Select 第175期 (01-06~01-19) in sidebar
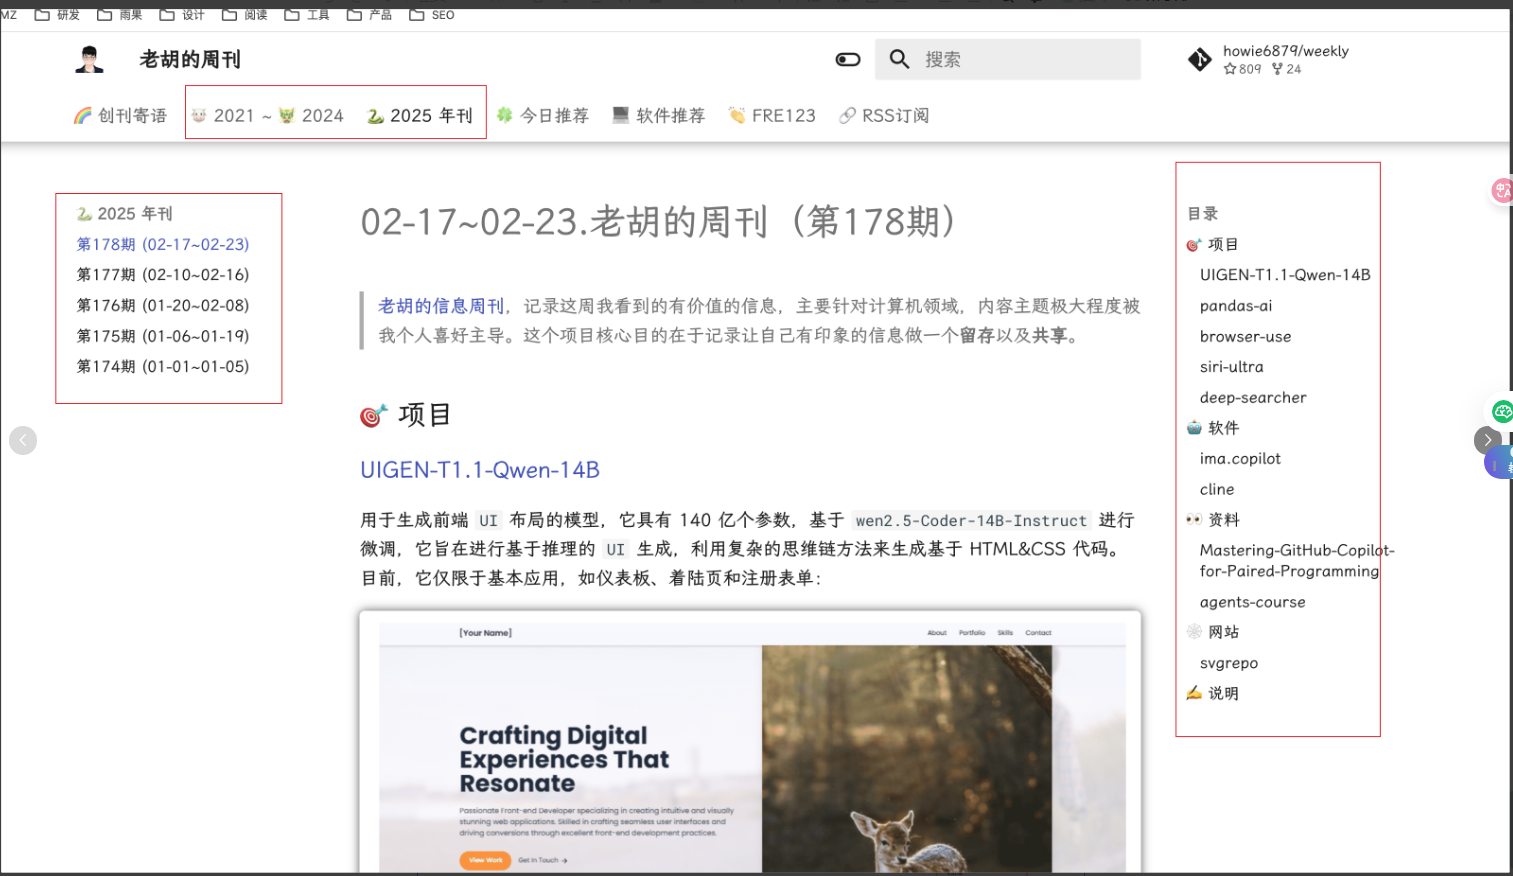 (x=163, y=336)
